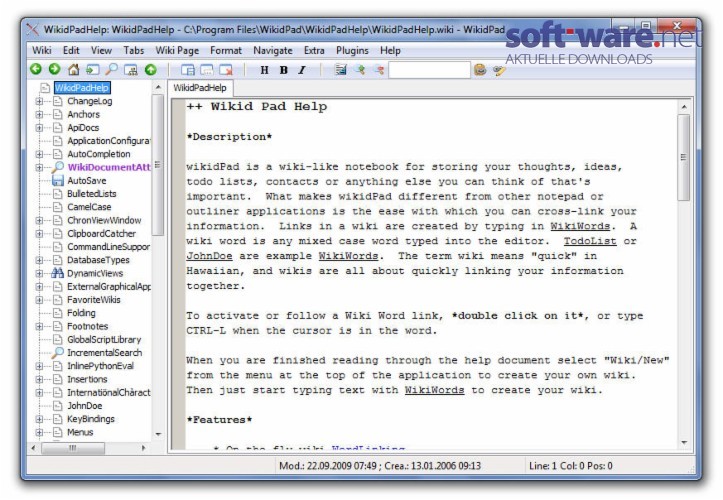Click the window icon with red arrow
Viewport: 723px width, 500px height.
(226, 70)
